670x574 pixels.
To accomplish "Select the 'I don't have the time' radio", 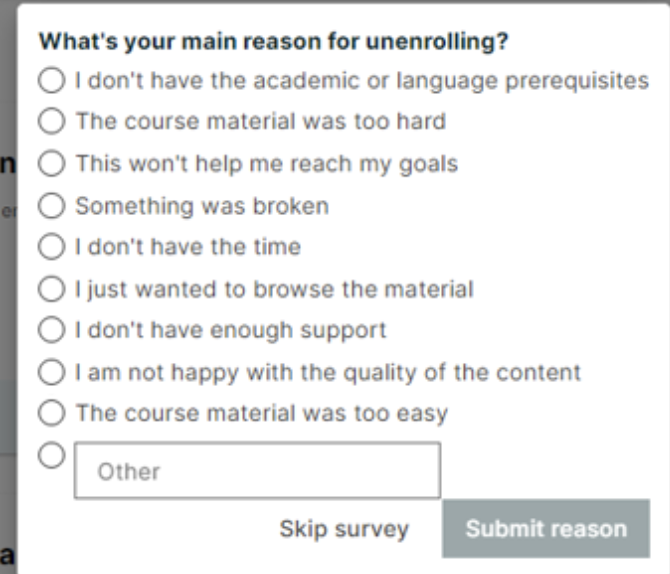I will click(52, 246).
